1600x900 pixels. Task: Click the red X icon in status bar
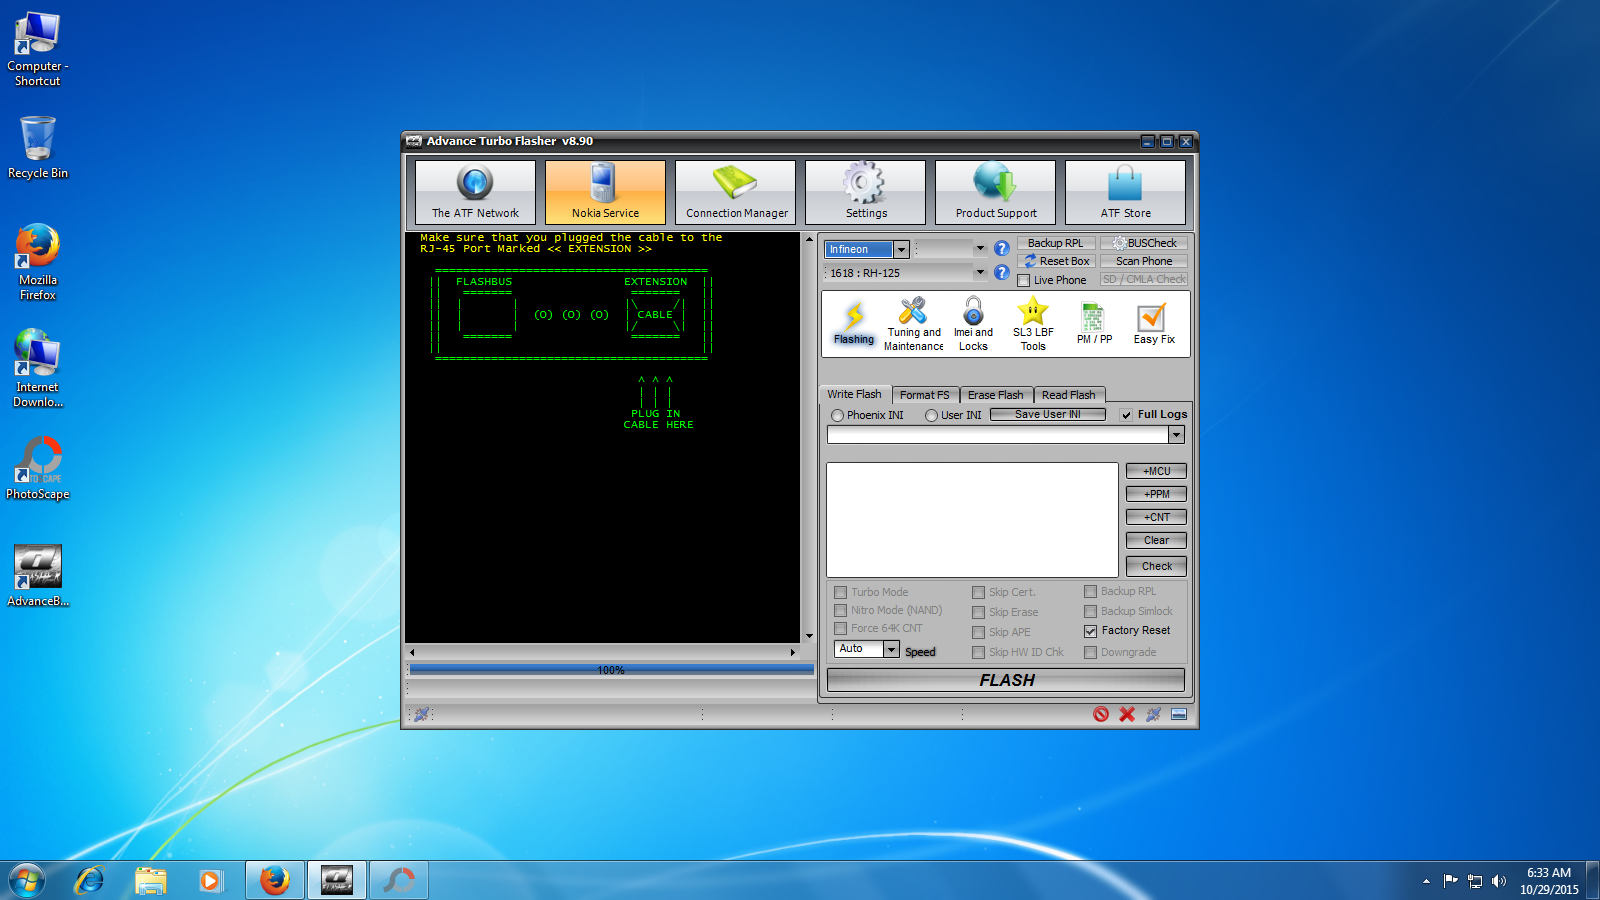[x=1127, y=714]
